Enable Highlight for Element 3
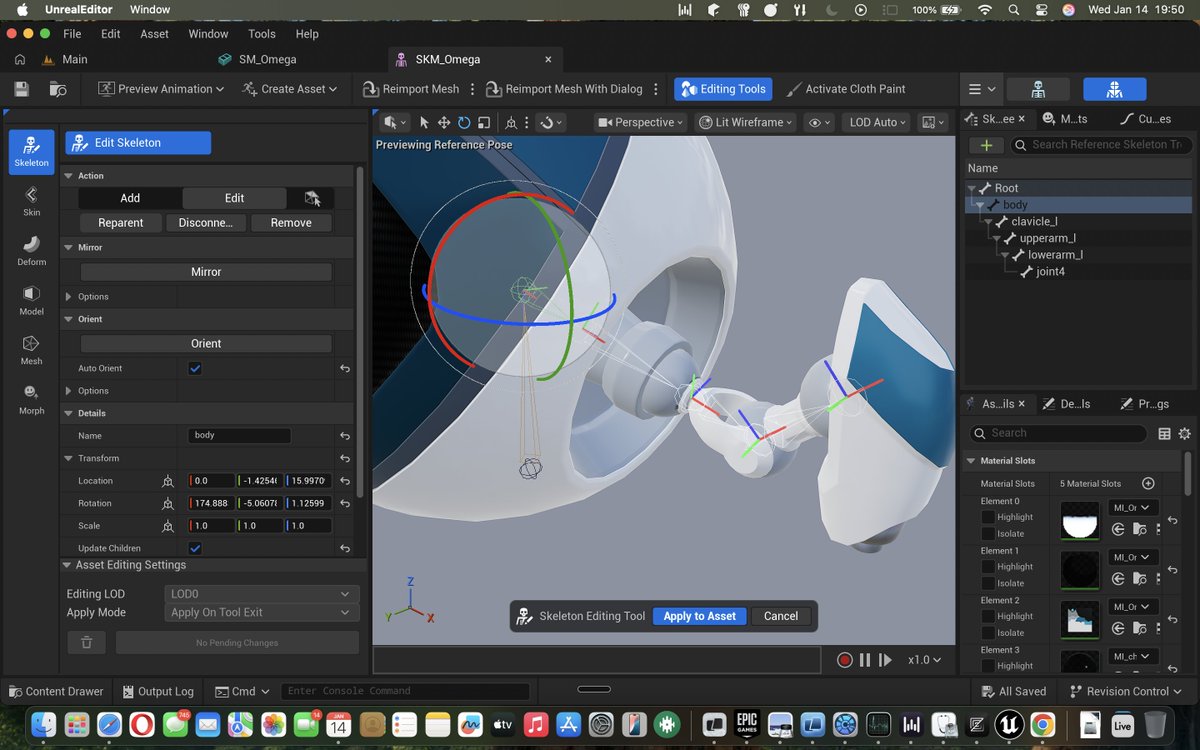 [988, 666]
